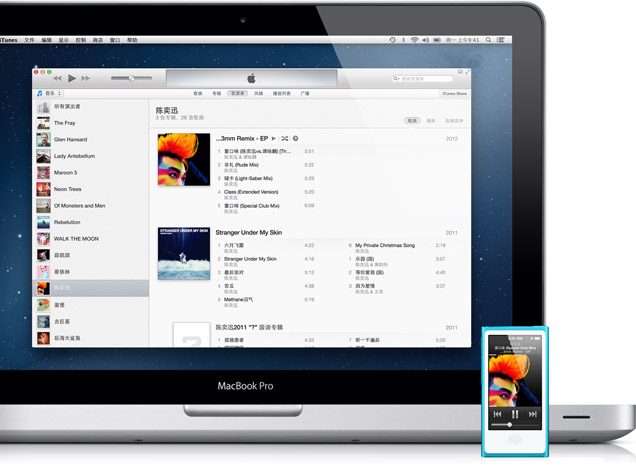
Task: Open the 显示 menu in menu bar
Action: coord(64,40)
